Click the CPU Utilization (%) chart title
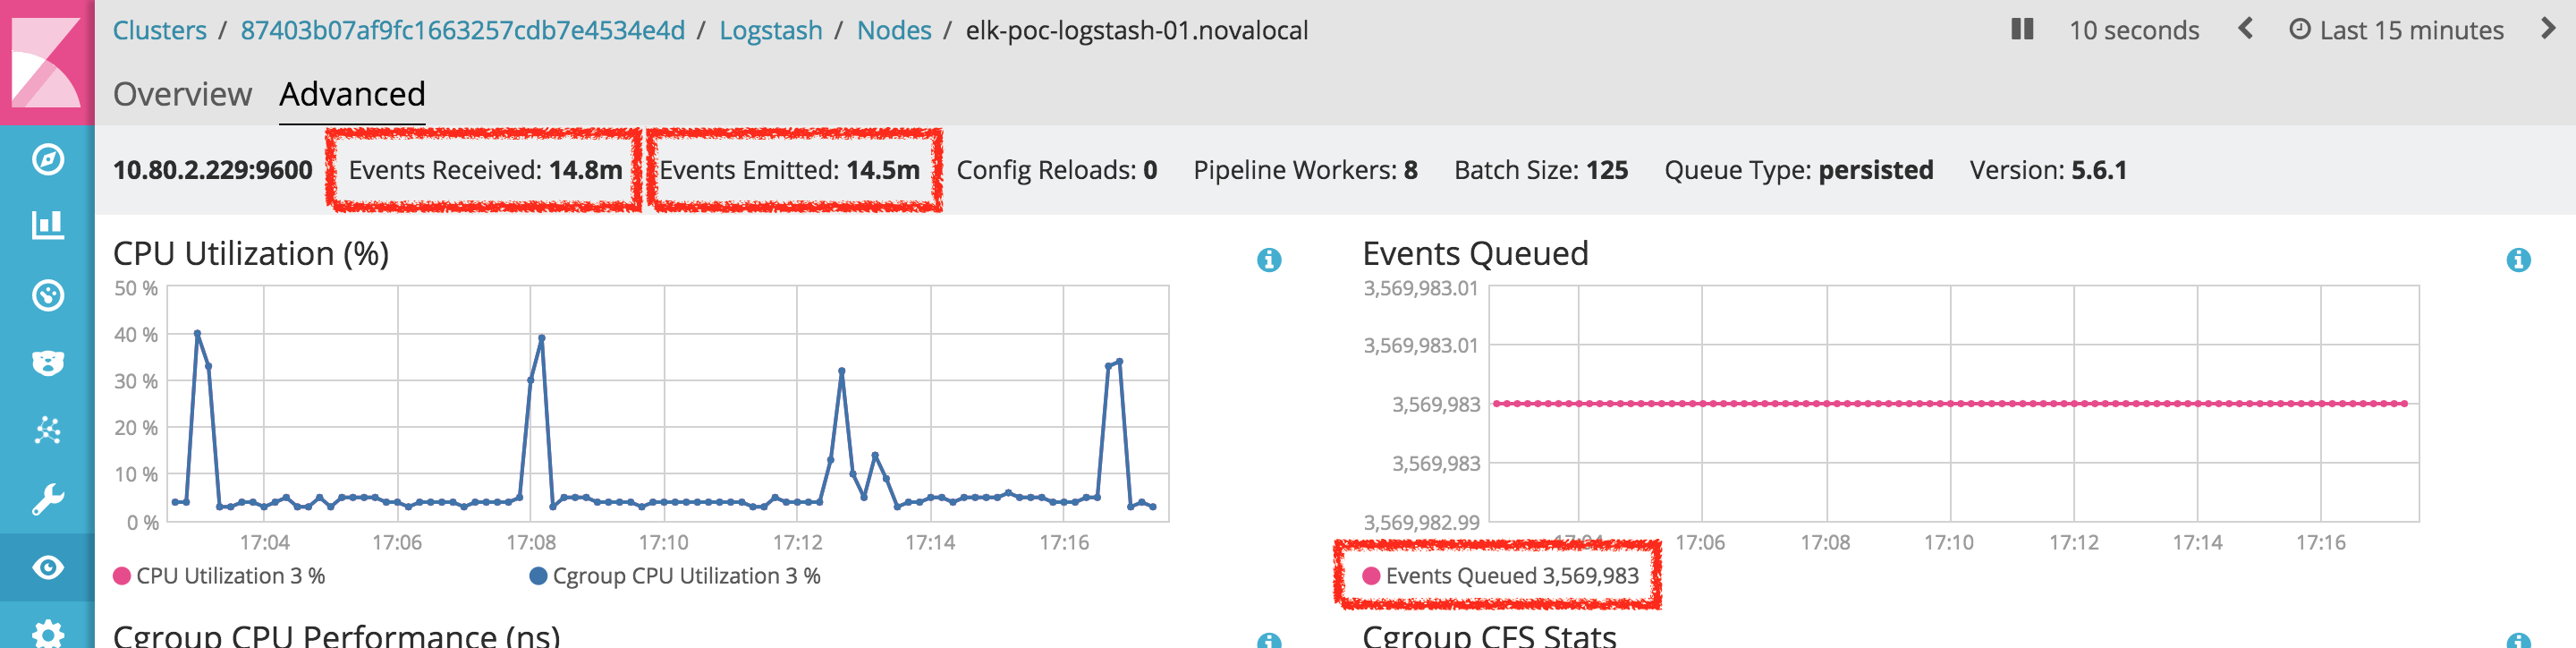The width and height of the screenshot is (2576, 648). (x=251, y=254)
